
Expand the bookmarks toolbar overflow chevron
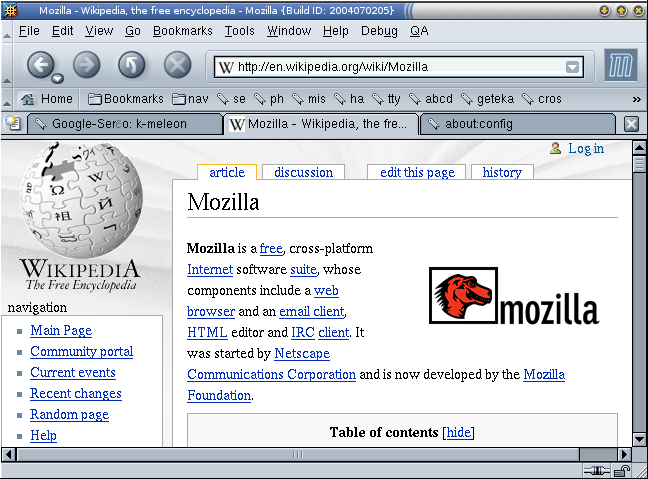tap(636, 100)
